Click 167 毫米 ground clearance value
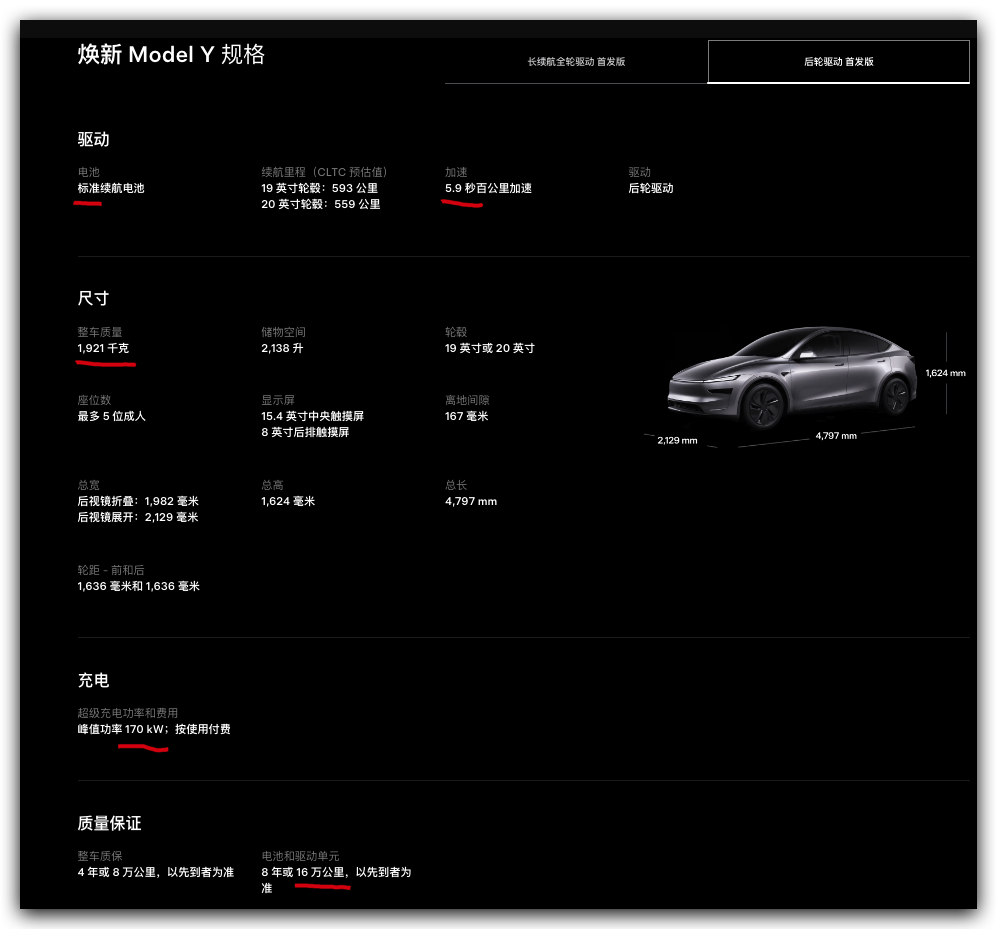This screenshot has height=929, width=997. coord(467,416)
